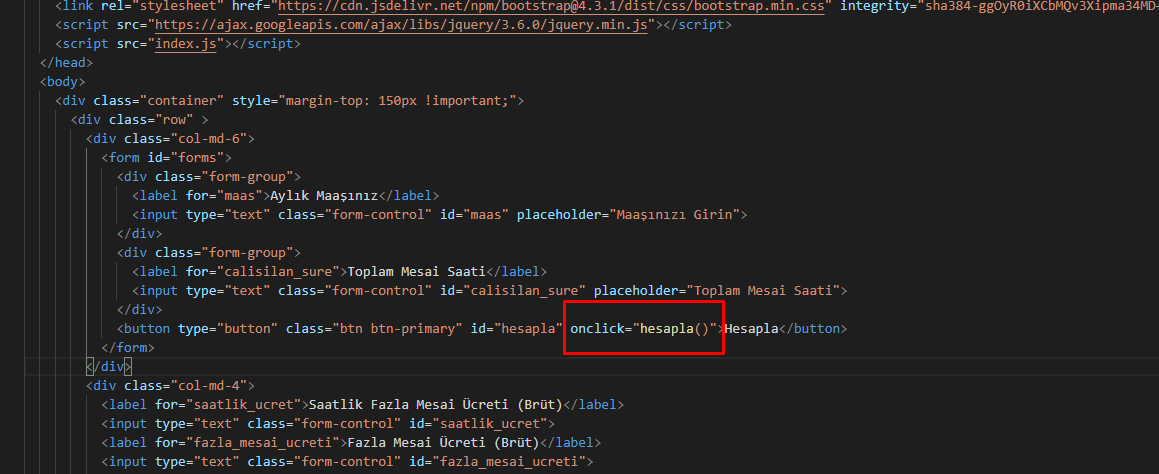
Task: Select the "container" class value
Action: (182, 101)
